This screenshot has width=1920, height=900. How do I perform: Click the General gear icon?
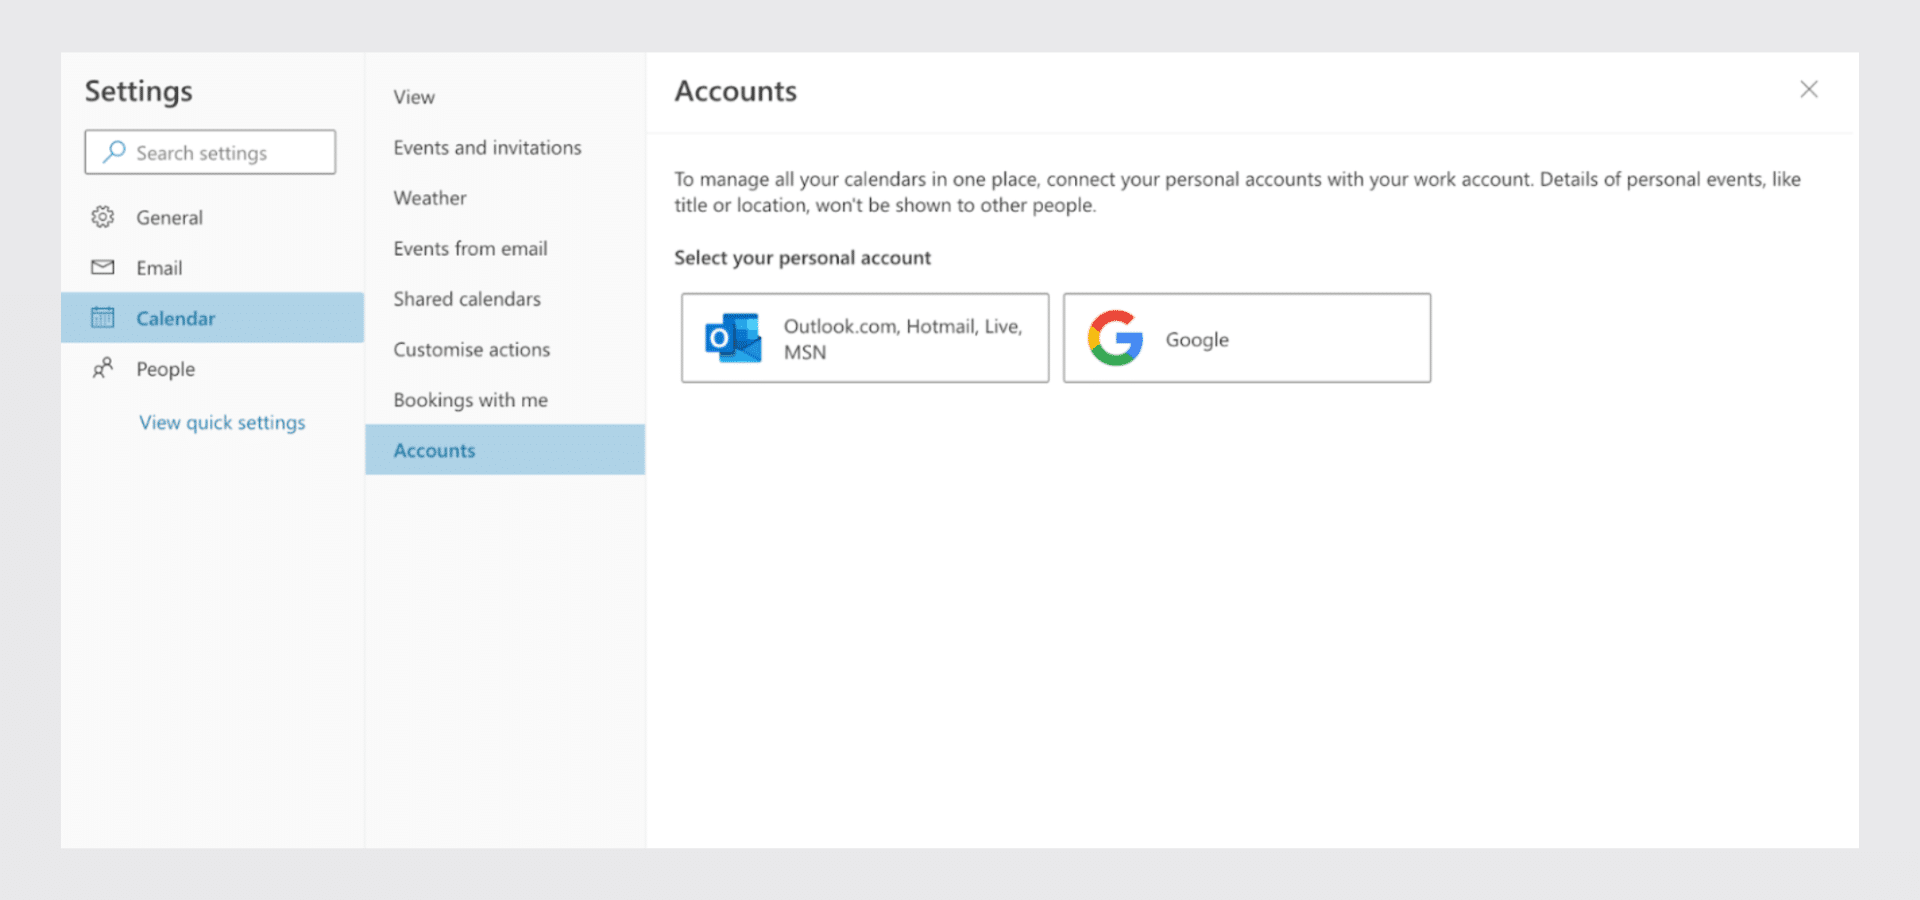(x=103, y=217)
